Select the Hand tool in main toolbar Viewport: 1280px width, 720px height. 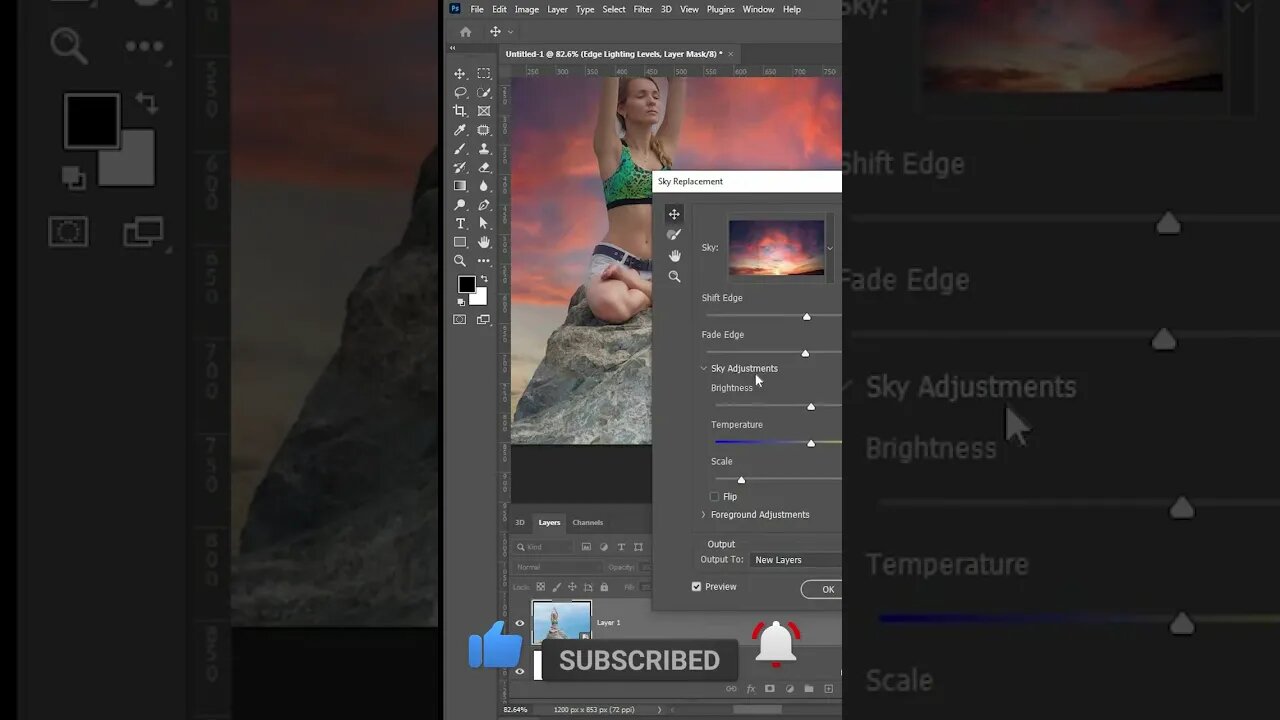point(484,242)
